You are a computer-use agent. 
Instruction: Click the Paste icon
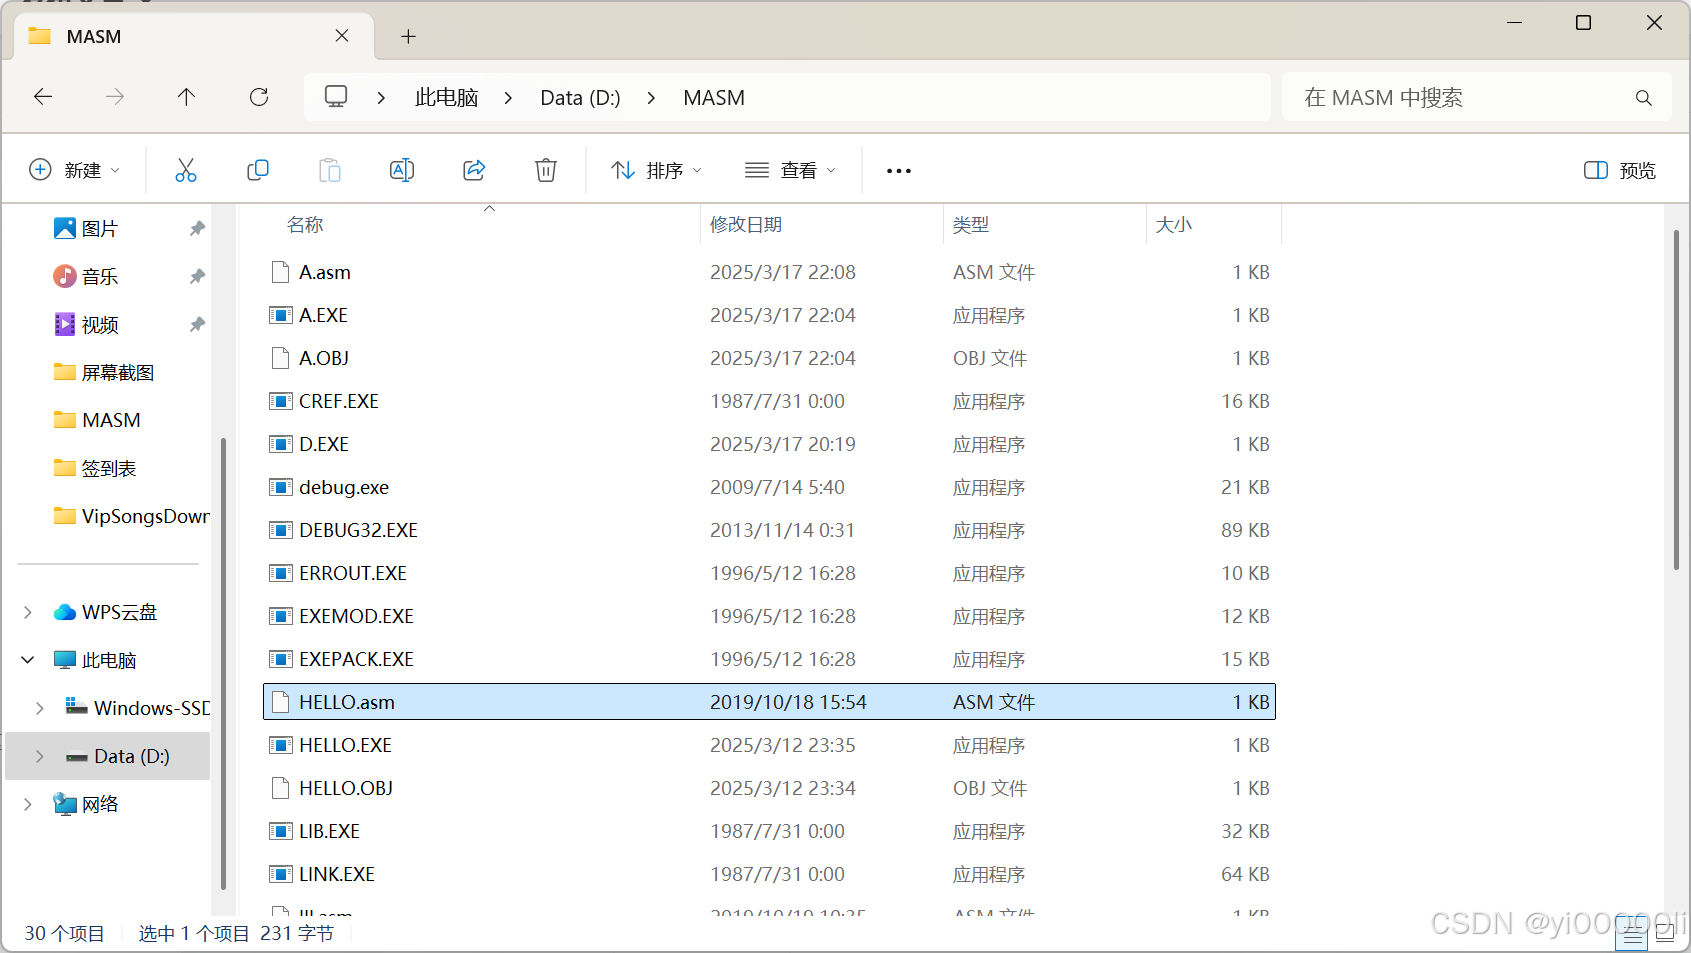329,169
